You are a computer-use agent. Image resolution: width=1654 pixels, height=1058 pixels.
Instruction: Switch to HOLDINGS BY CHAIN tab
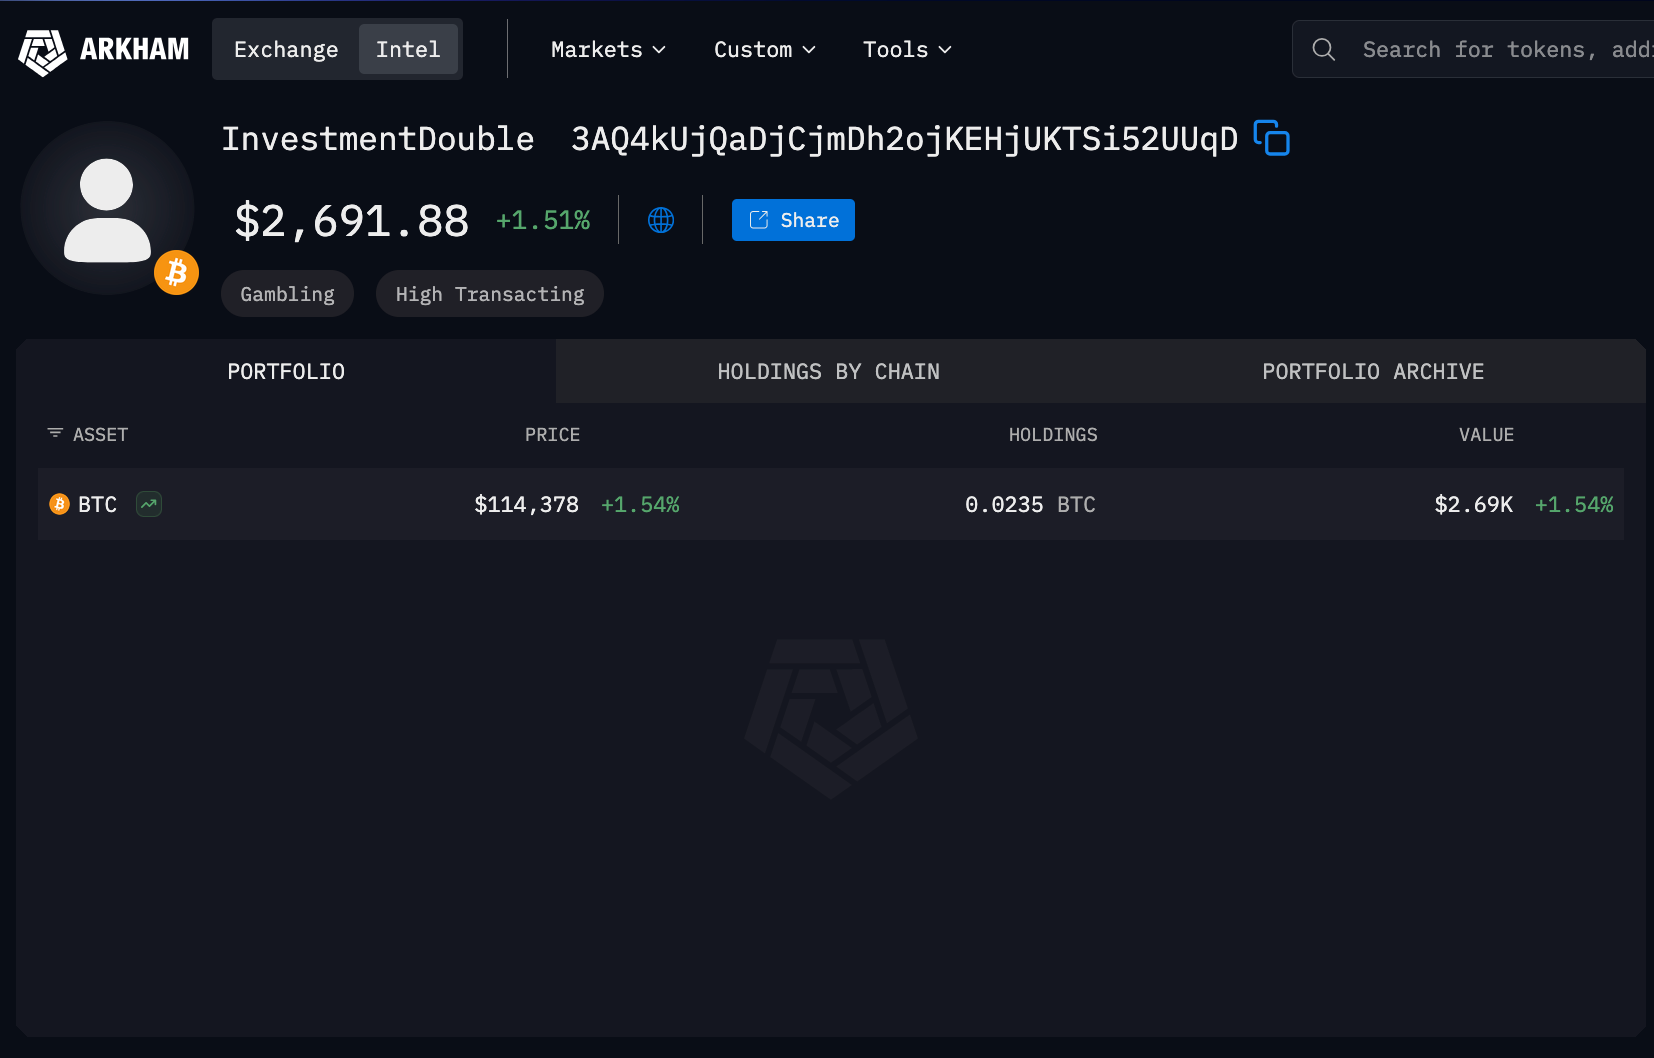point(828,371)
